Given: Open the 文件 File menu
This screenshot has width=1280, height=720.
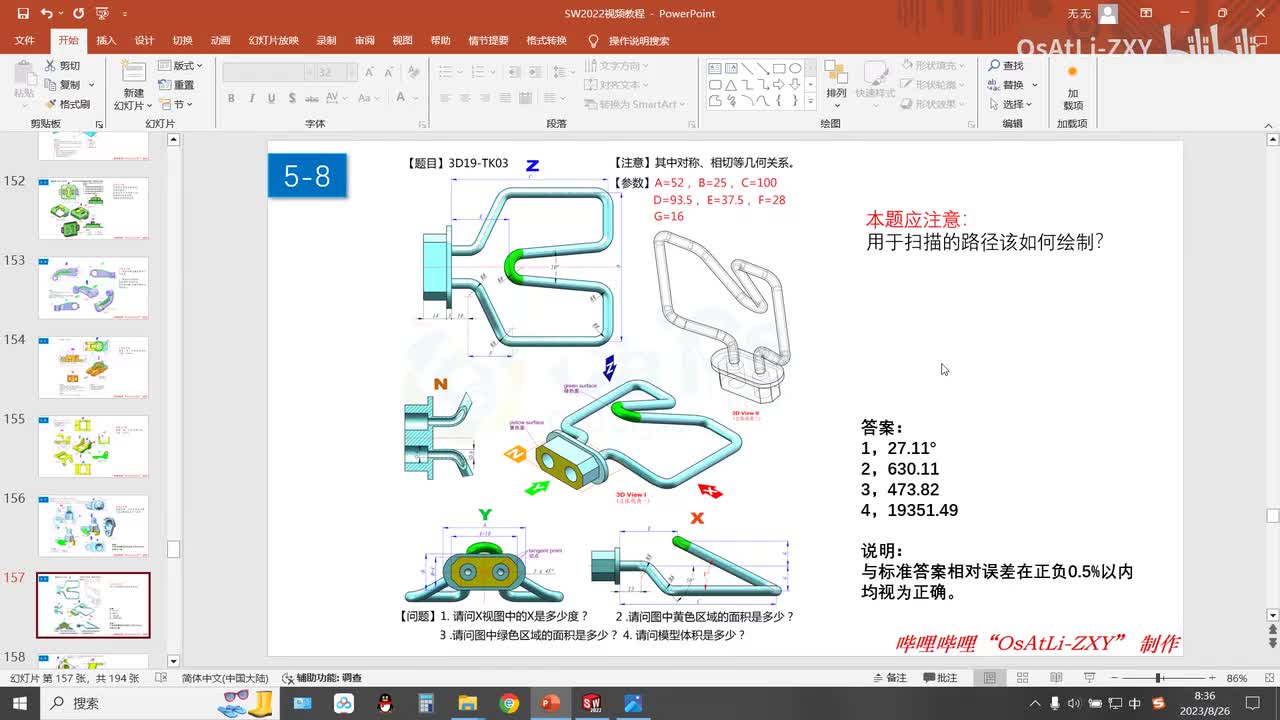Looking at the screenshot, I should click(25, 41).
